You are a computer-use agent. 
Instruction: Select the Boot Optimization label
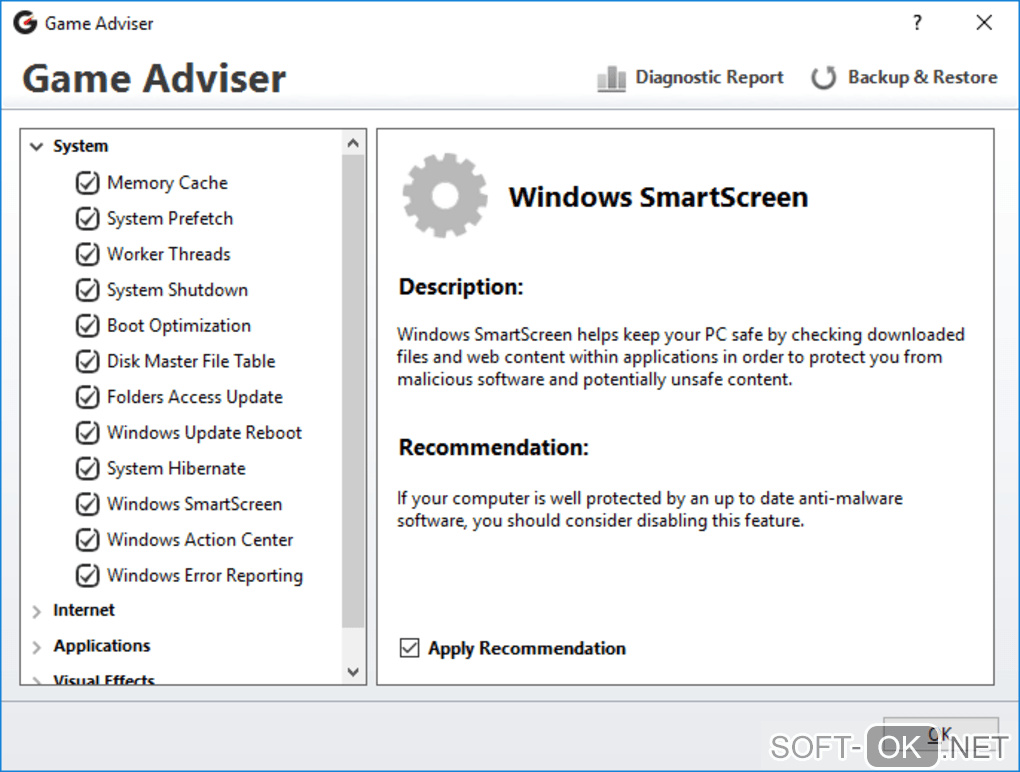pos(179,325)
